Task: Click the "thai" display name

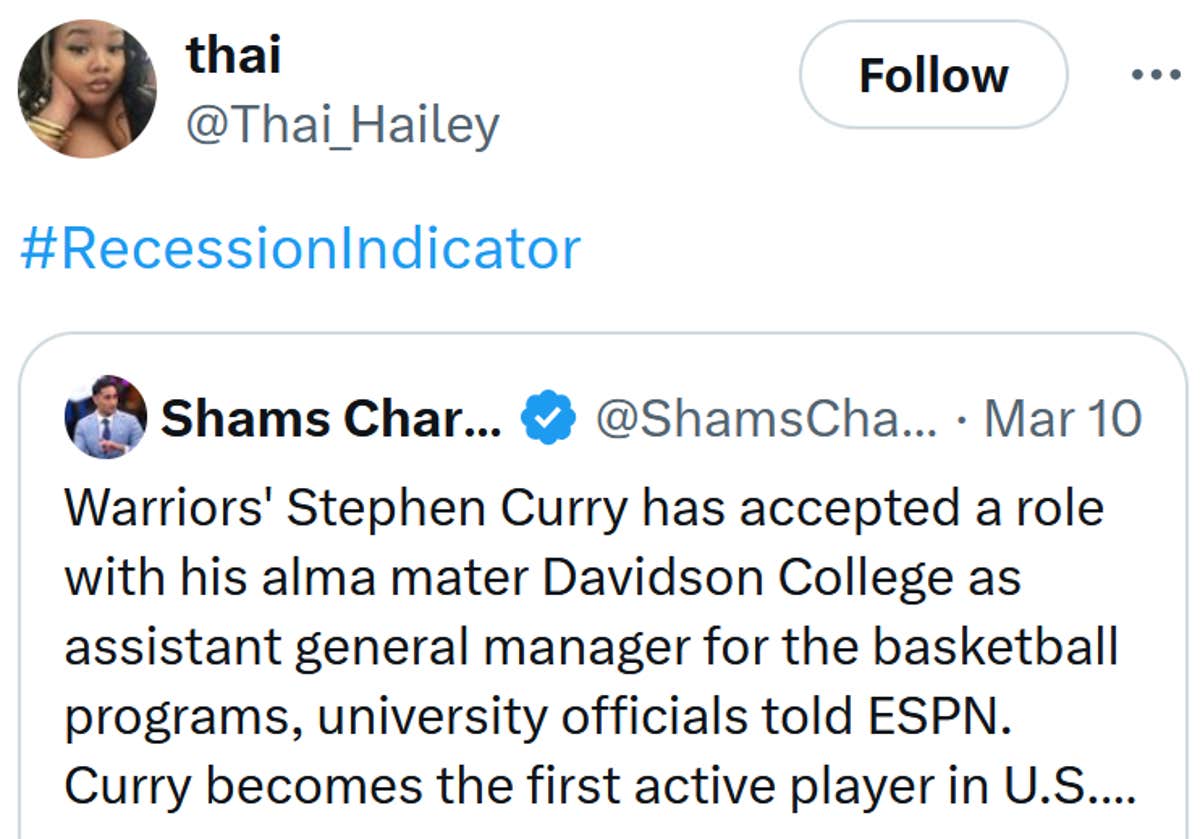Action: point(233,53)
